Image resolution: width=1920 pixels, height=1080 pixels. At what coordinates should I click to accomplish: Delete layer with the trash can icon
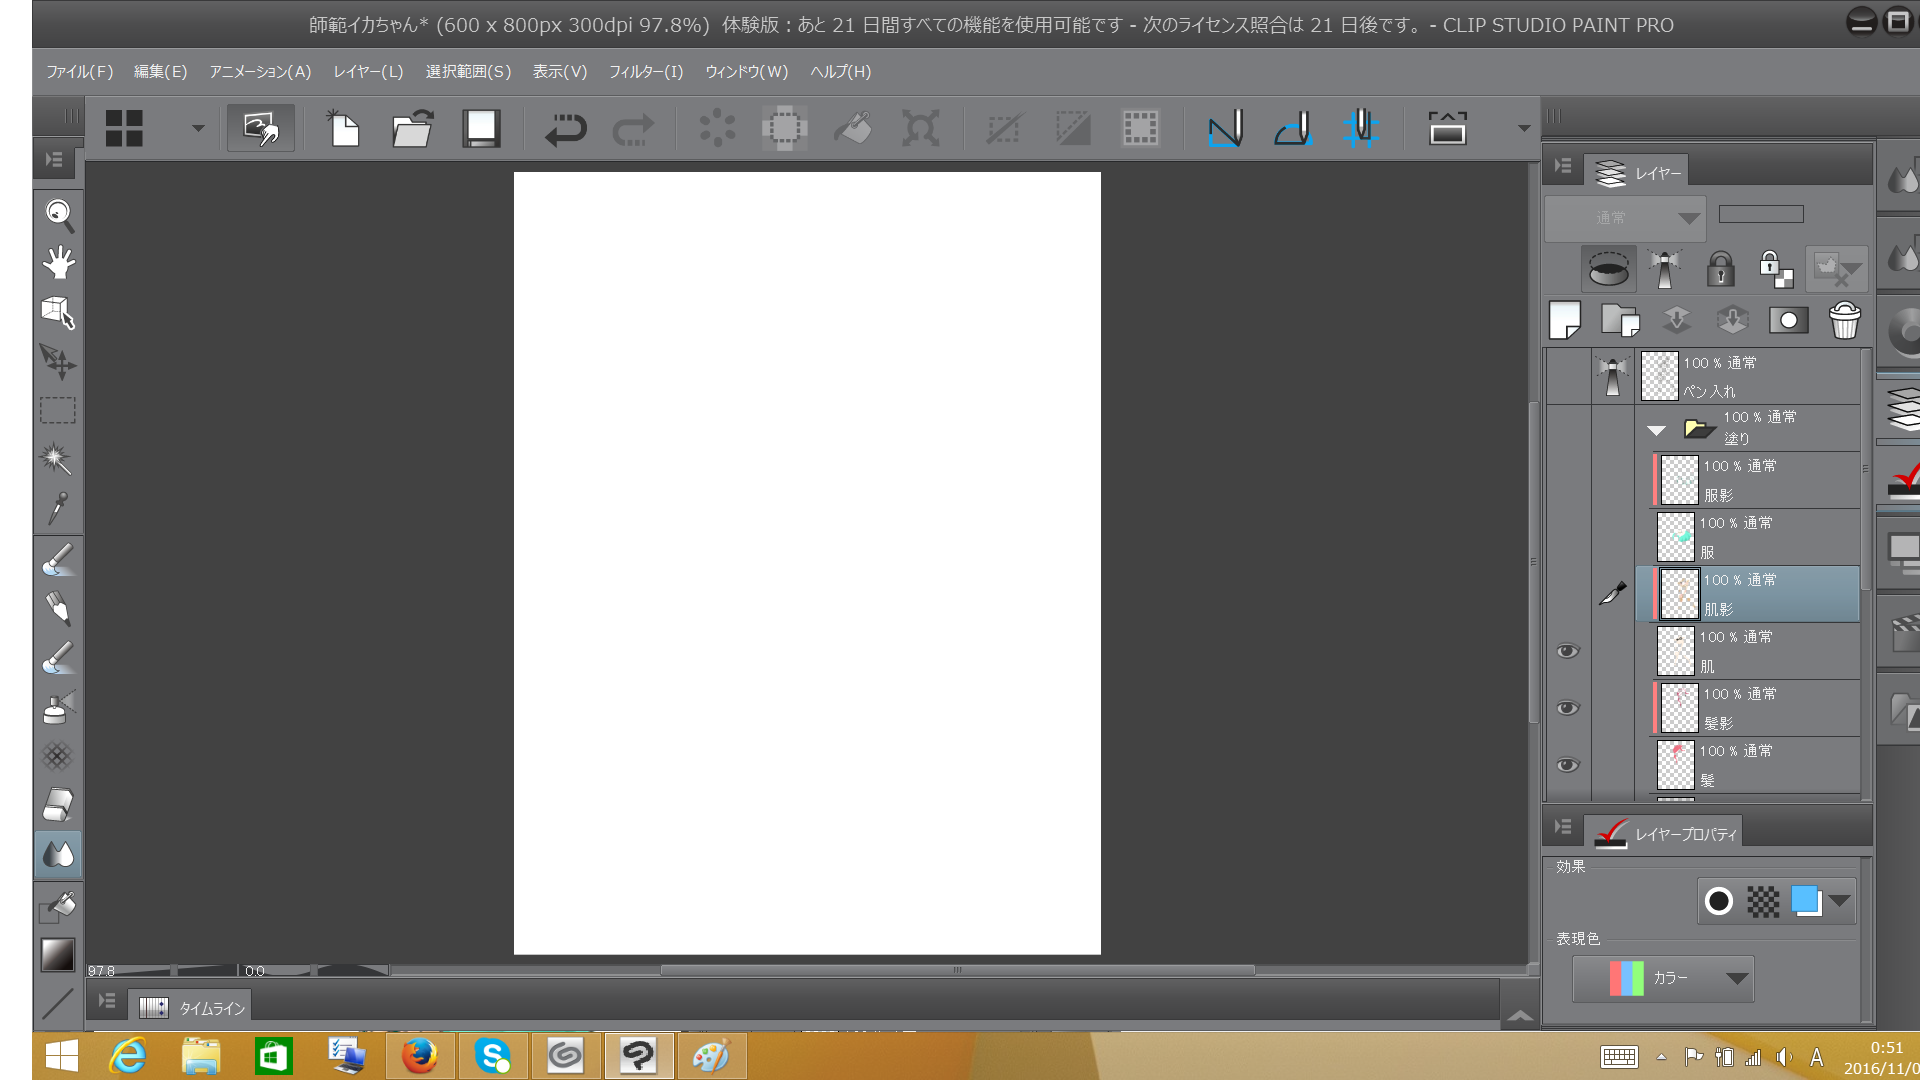[x=1844, y=321]
